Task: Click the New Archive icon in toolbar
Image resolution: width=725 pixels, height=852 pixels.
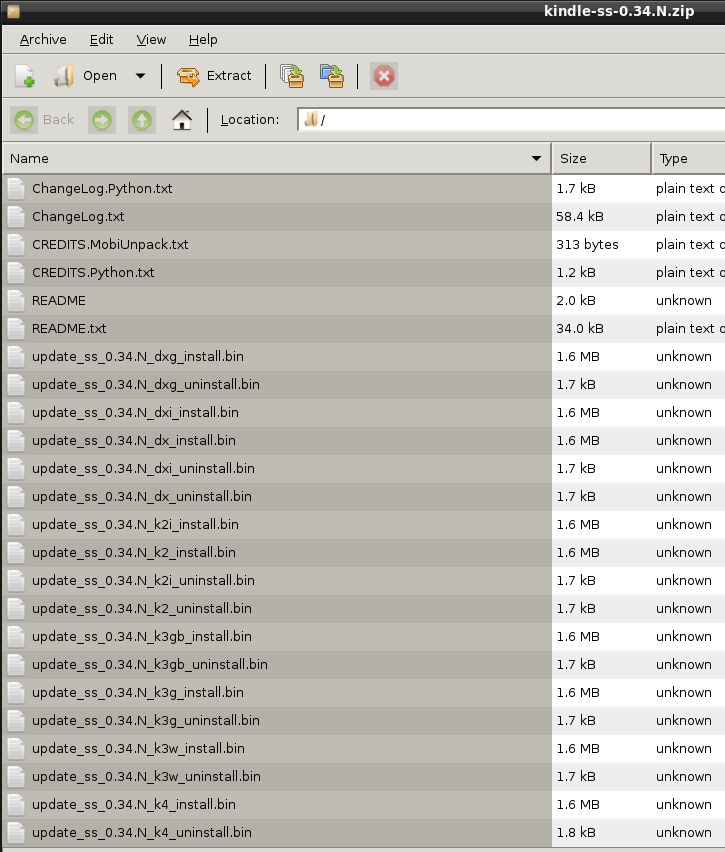Action: coord(25,76)
